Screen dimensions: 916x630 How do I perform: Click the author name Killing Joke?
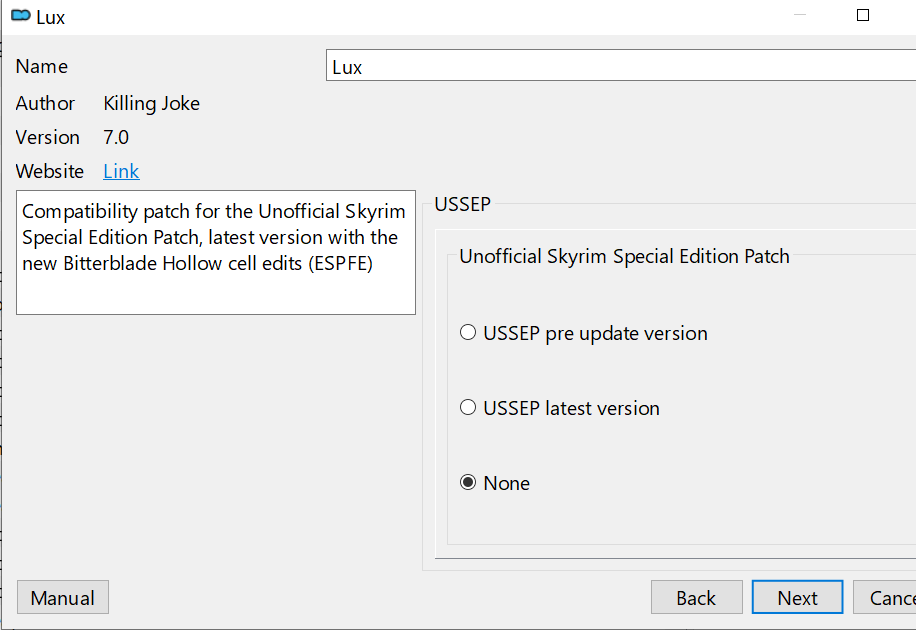(x=151, y=103)
